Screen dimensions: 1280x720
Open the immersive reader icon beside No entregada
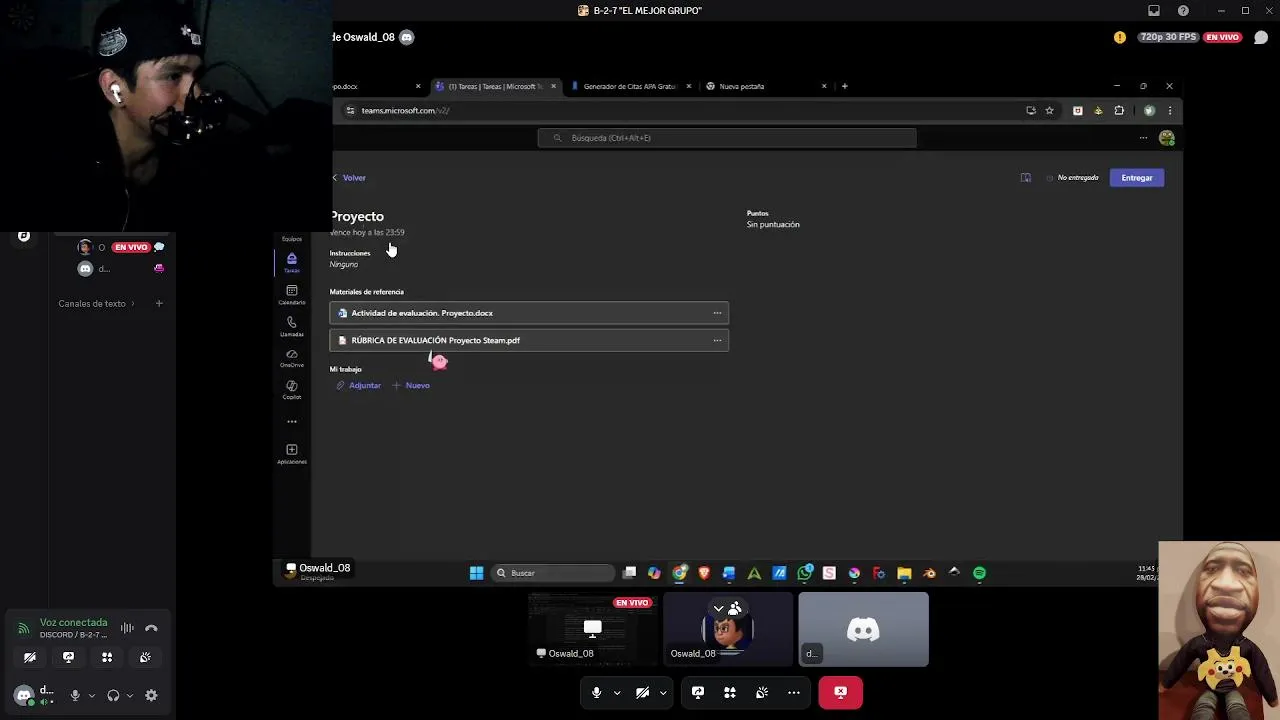pos(1026,178)
